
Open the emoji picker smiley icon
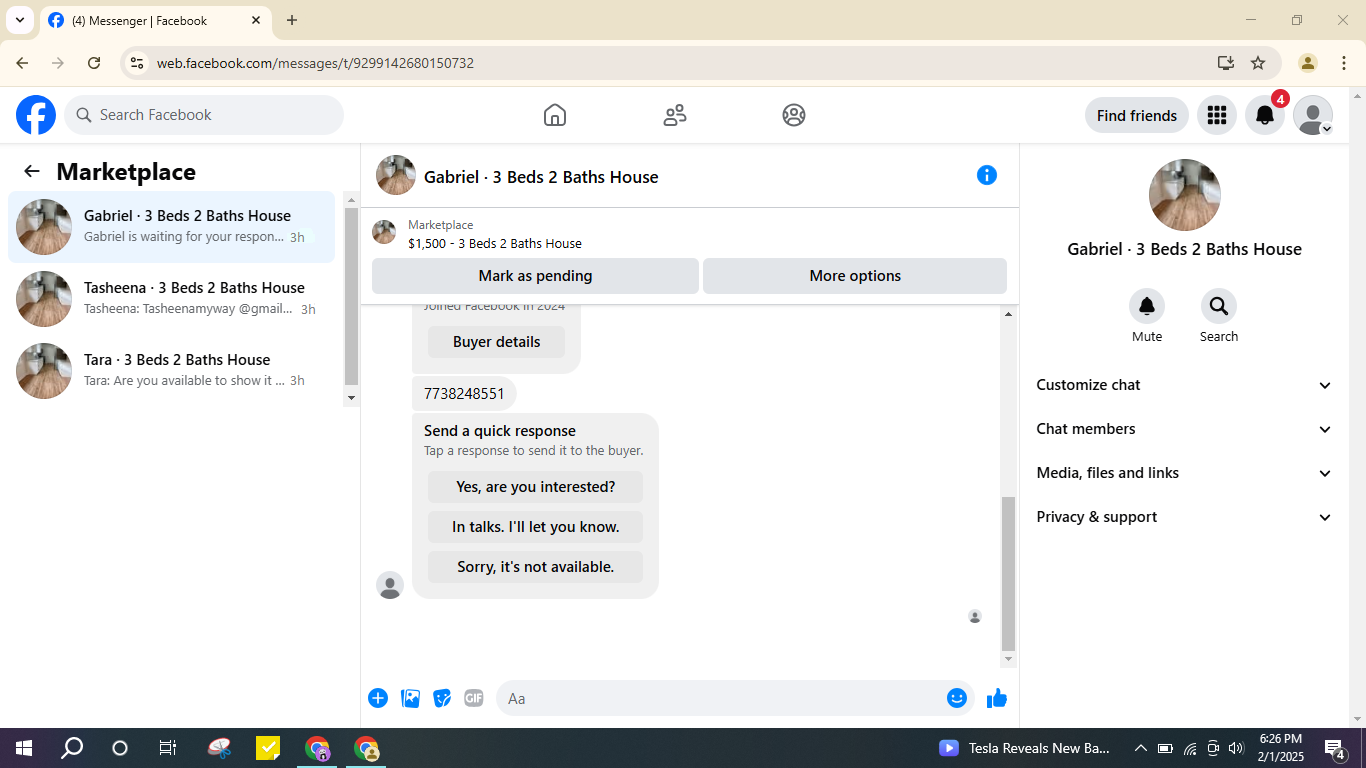pyautogui.click(x=957, y=698)
